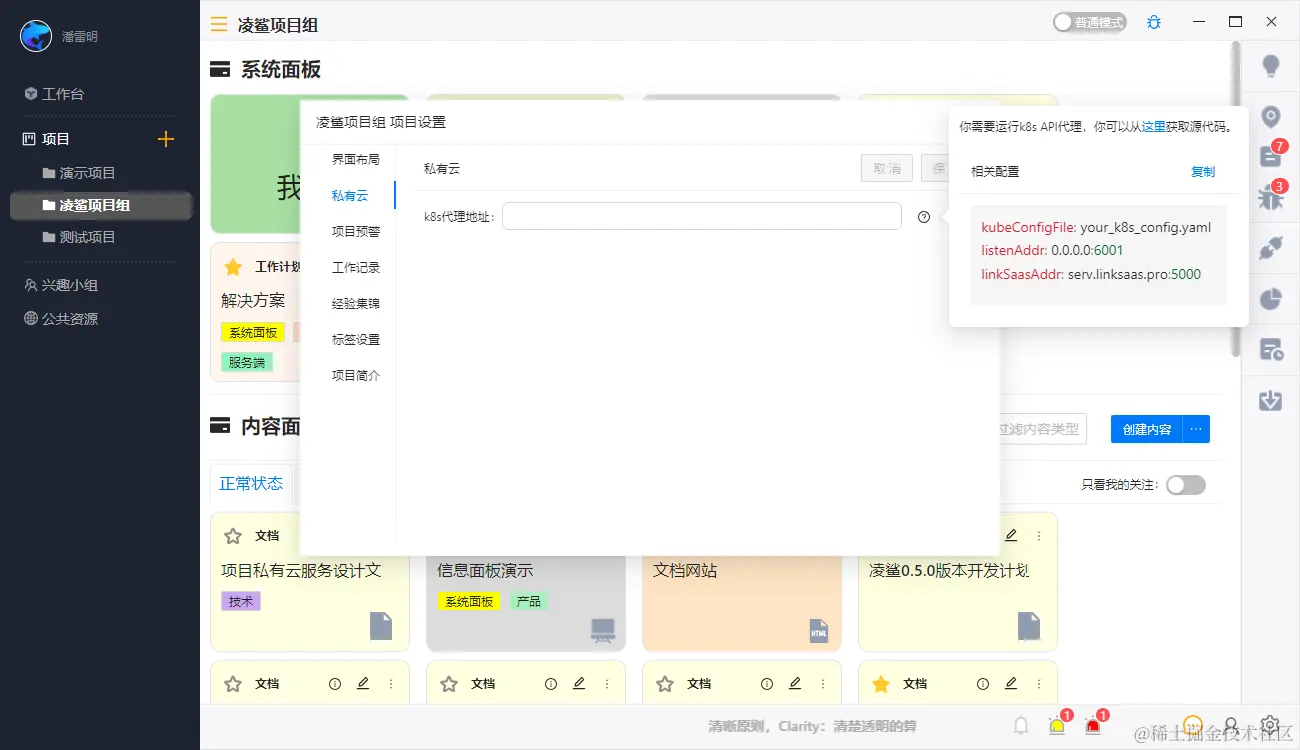Click the blue bug icon in title bar
The height and width of the screenshot is (750, 1300).
[x=1154, y=22]
